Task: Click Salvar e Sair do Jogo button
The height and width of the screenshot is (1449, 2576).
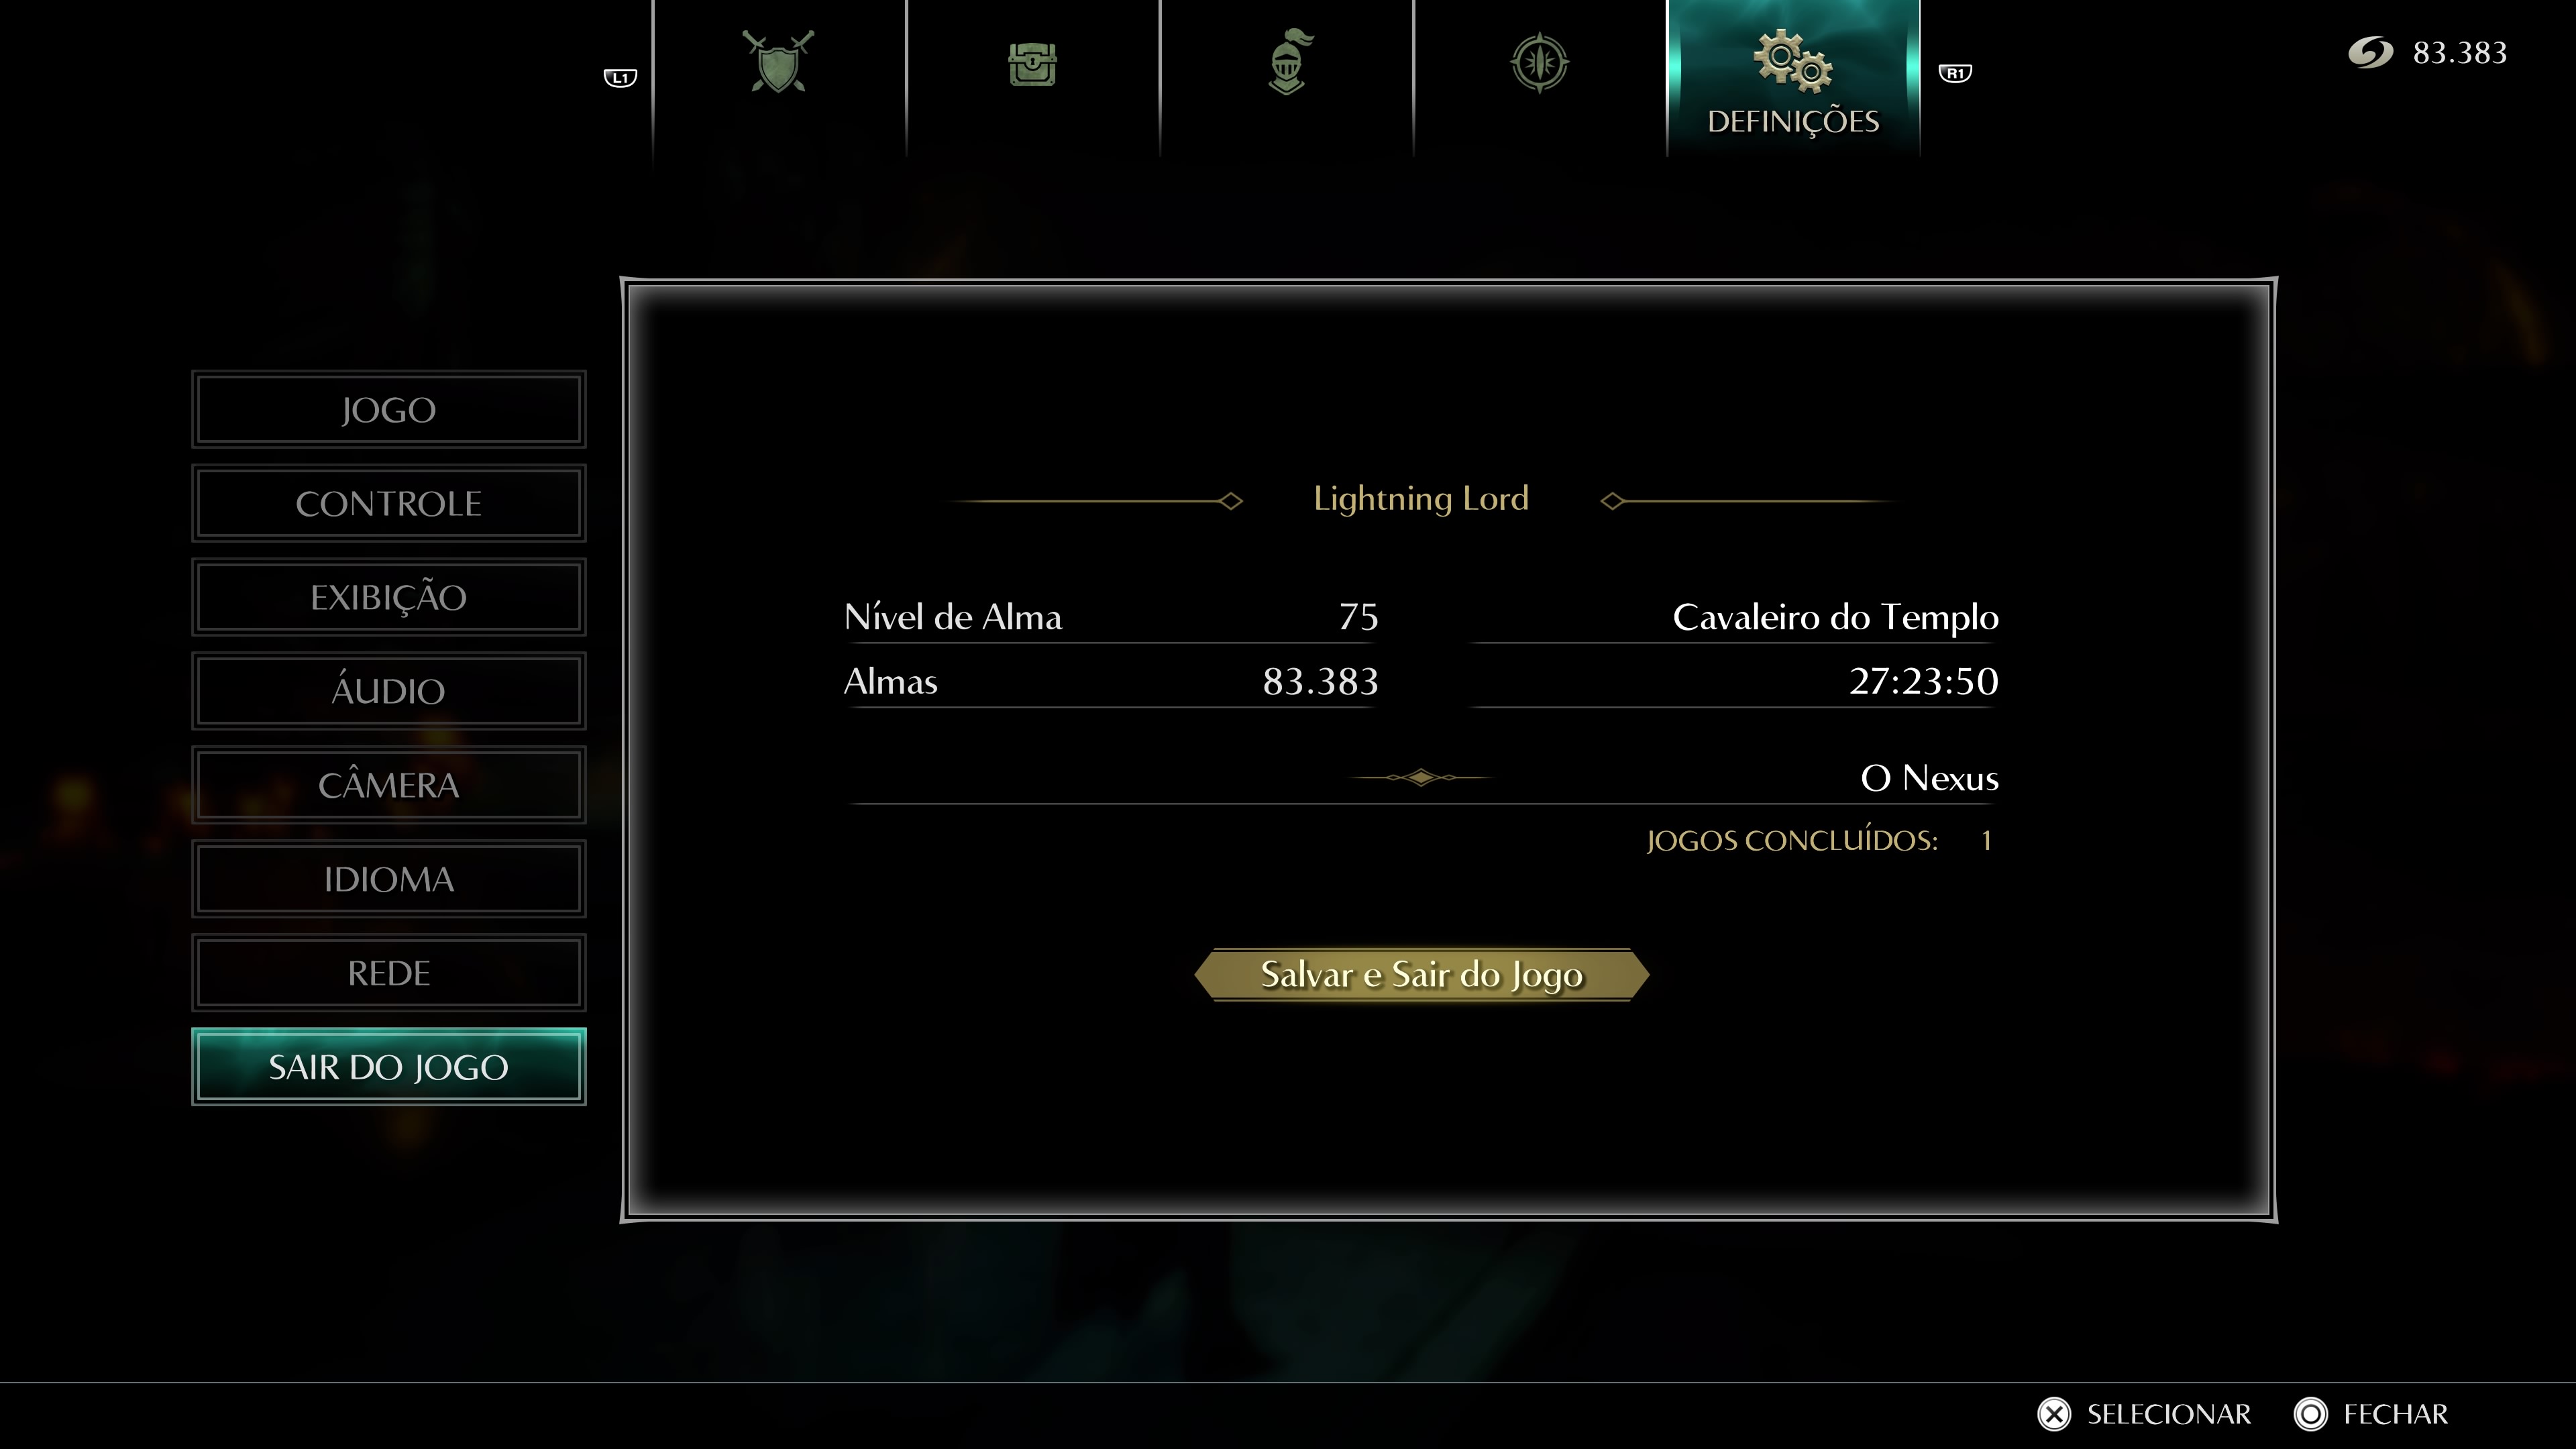Action: point(1421,975)
